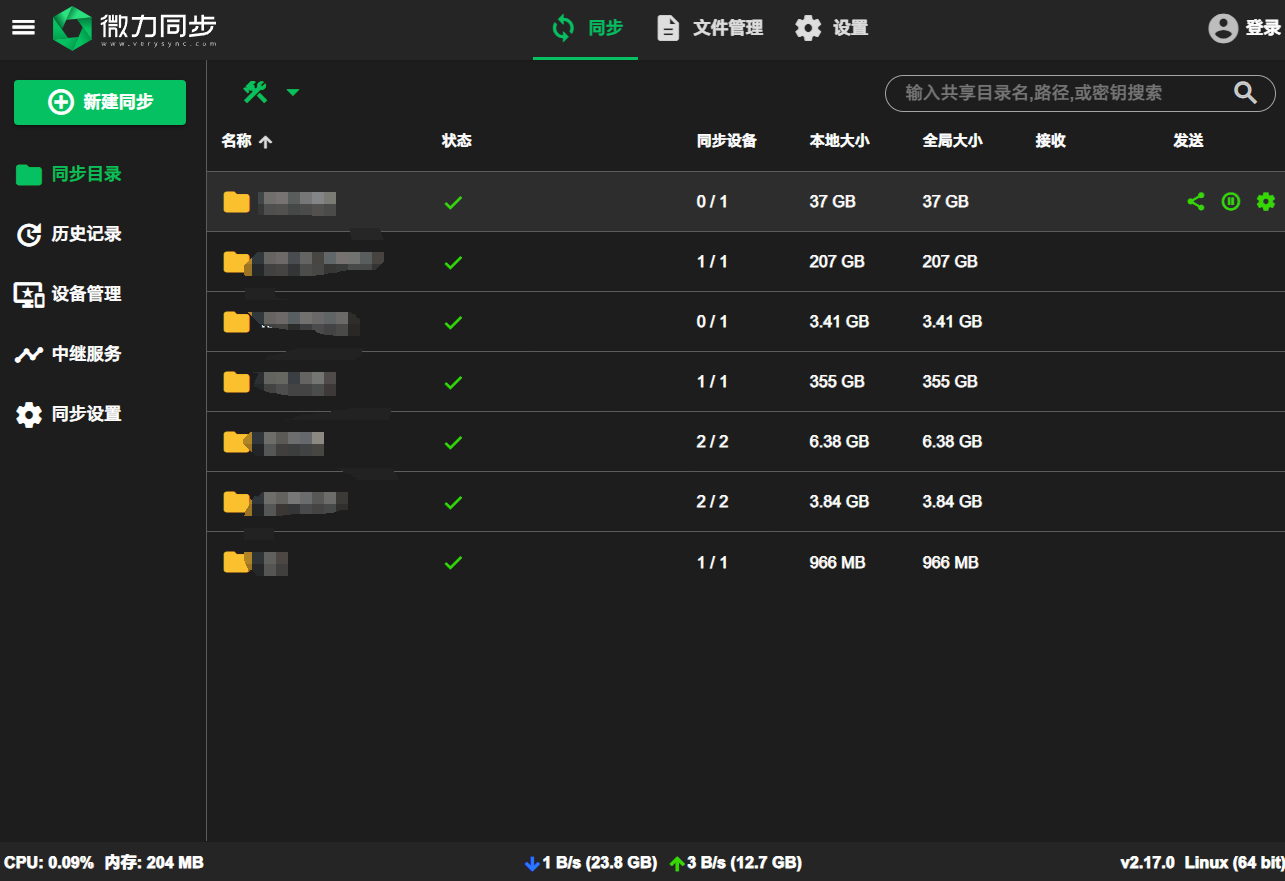Open the wrench tools icon
The height and width of the screenshot is (881, 1285).
255,93
